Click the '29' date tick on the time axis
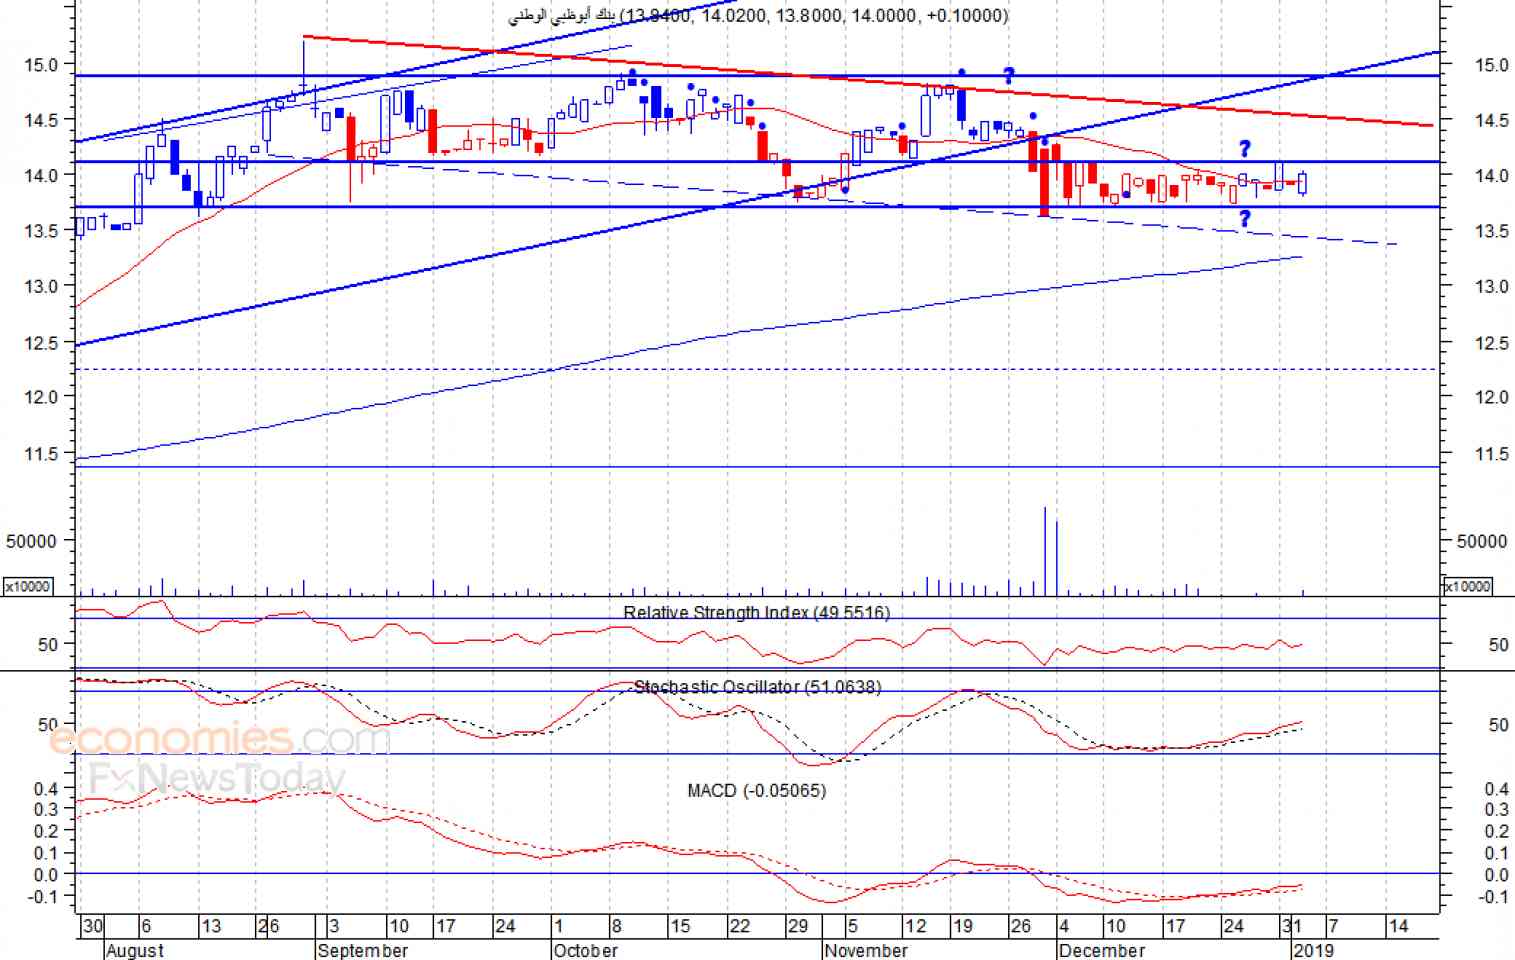Viewport: 1515px width, 960px height. pyautogui.click(x=797, y=926)
